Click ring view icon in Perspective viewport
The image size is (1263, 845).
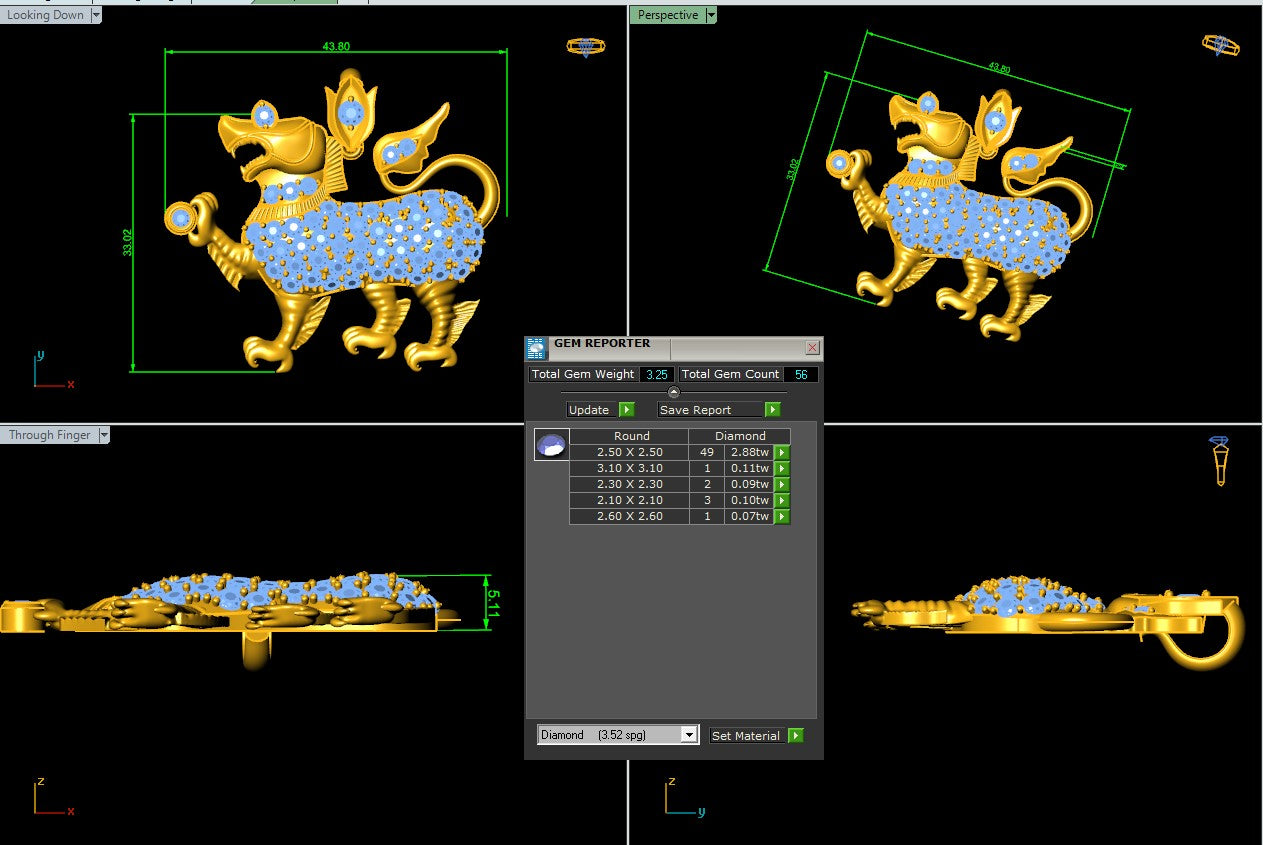tap(1220, 45)
